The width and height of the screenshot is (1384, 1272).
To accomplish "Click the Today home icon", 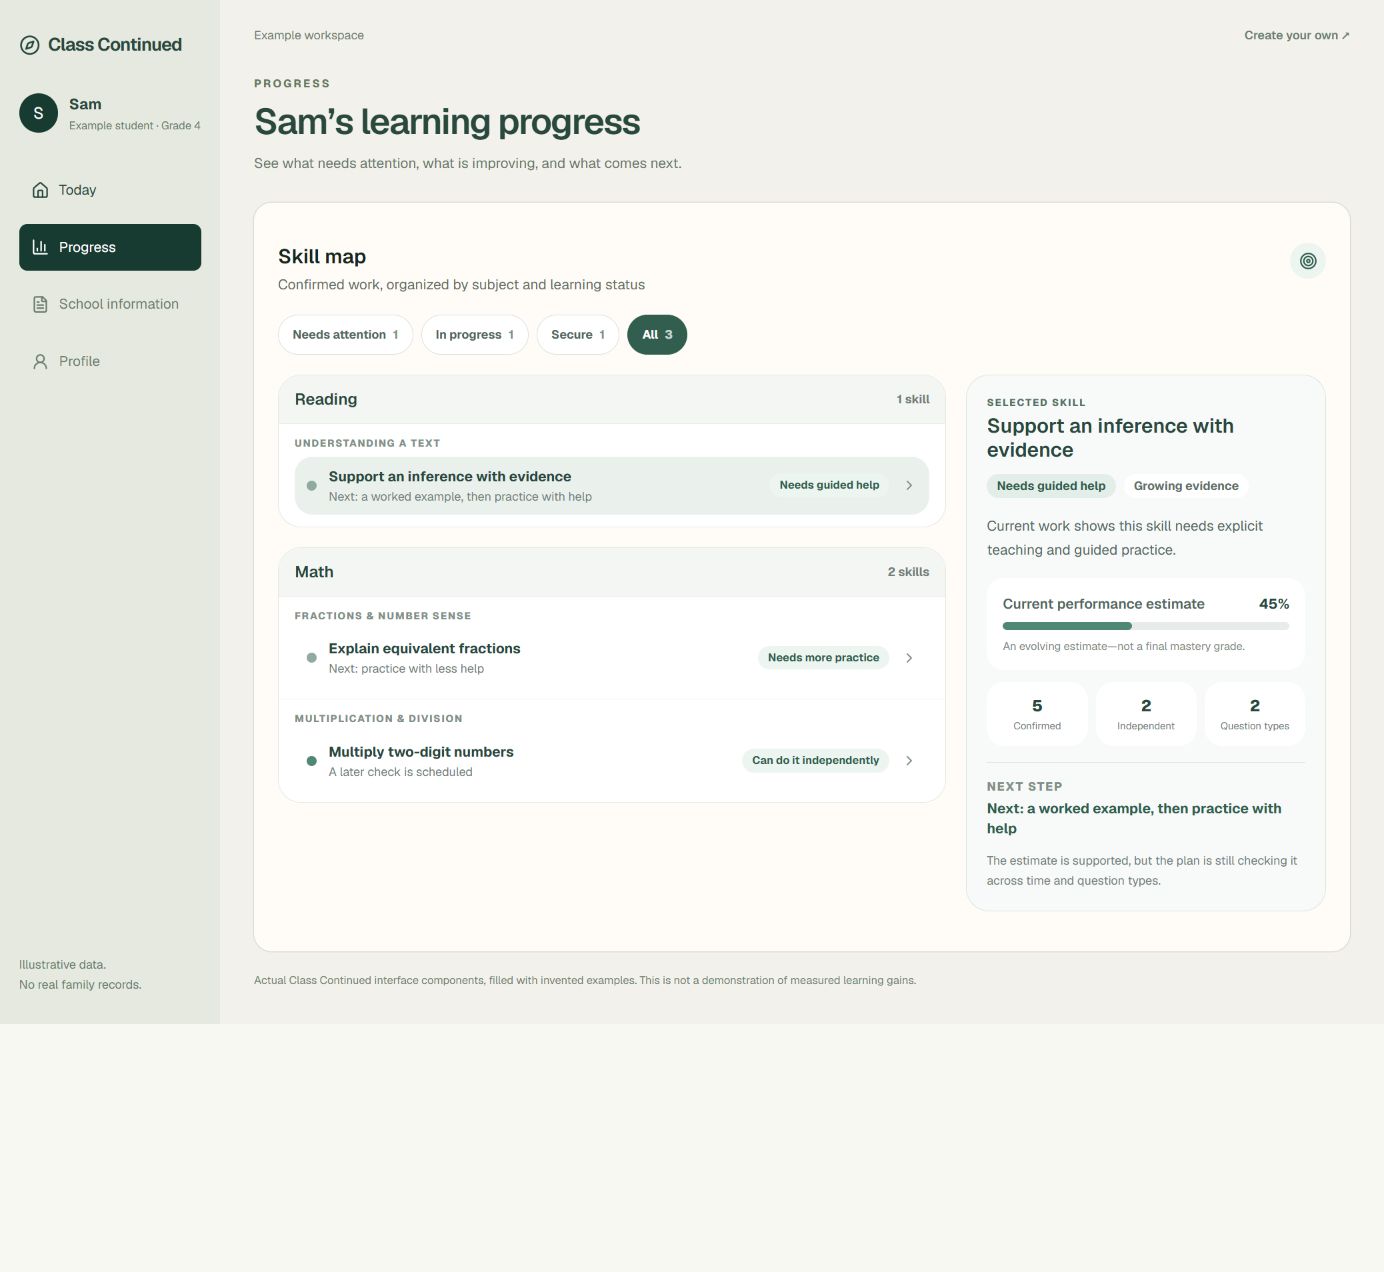I will coord(40,190).
